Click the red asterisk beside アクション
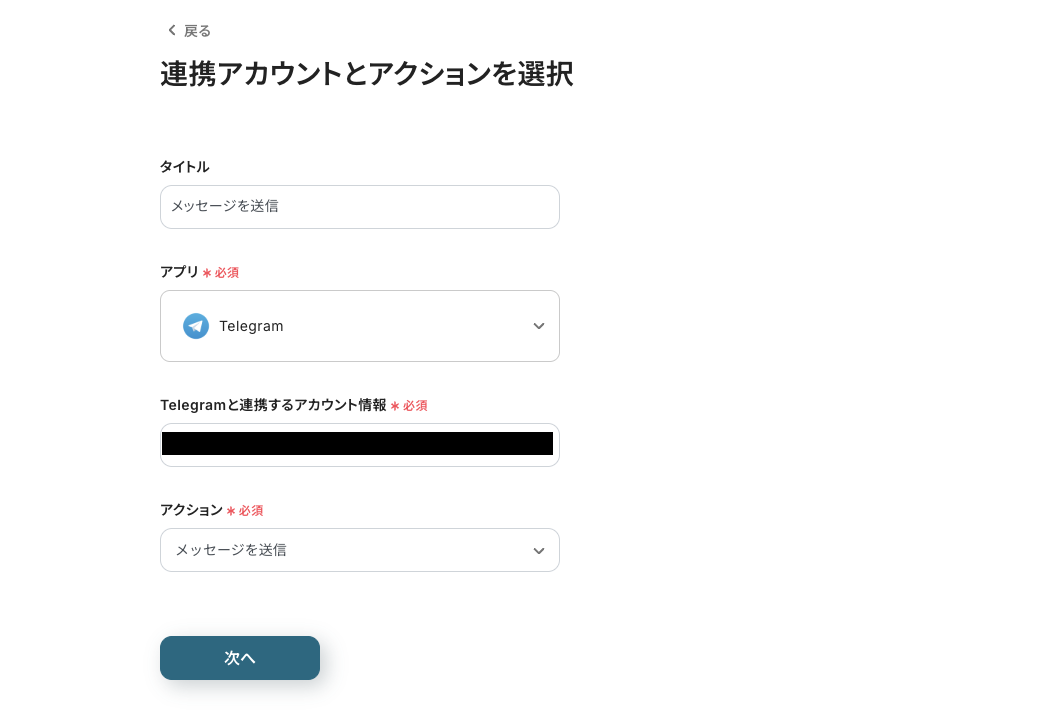 click(x=231, y=511)
